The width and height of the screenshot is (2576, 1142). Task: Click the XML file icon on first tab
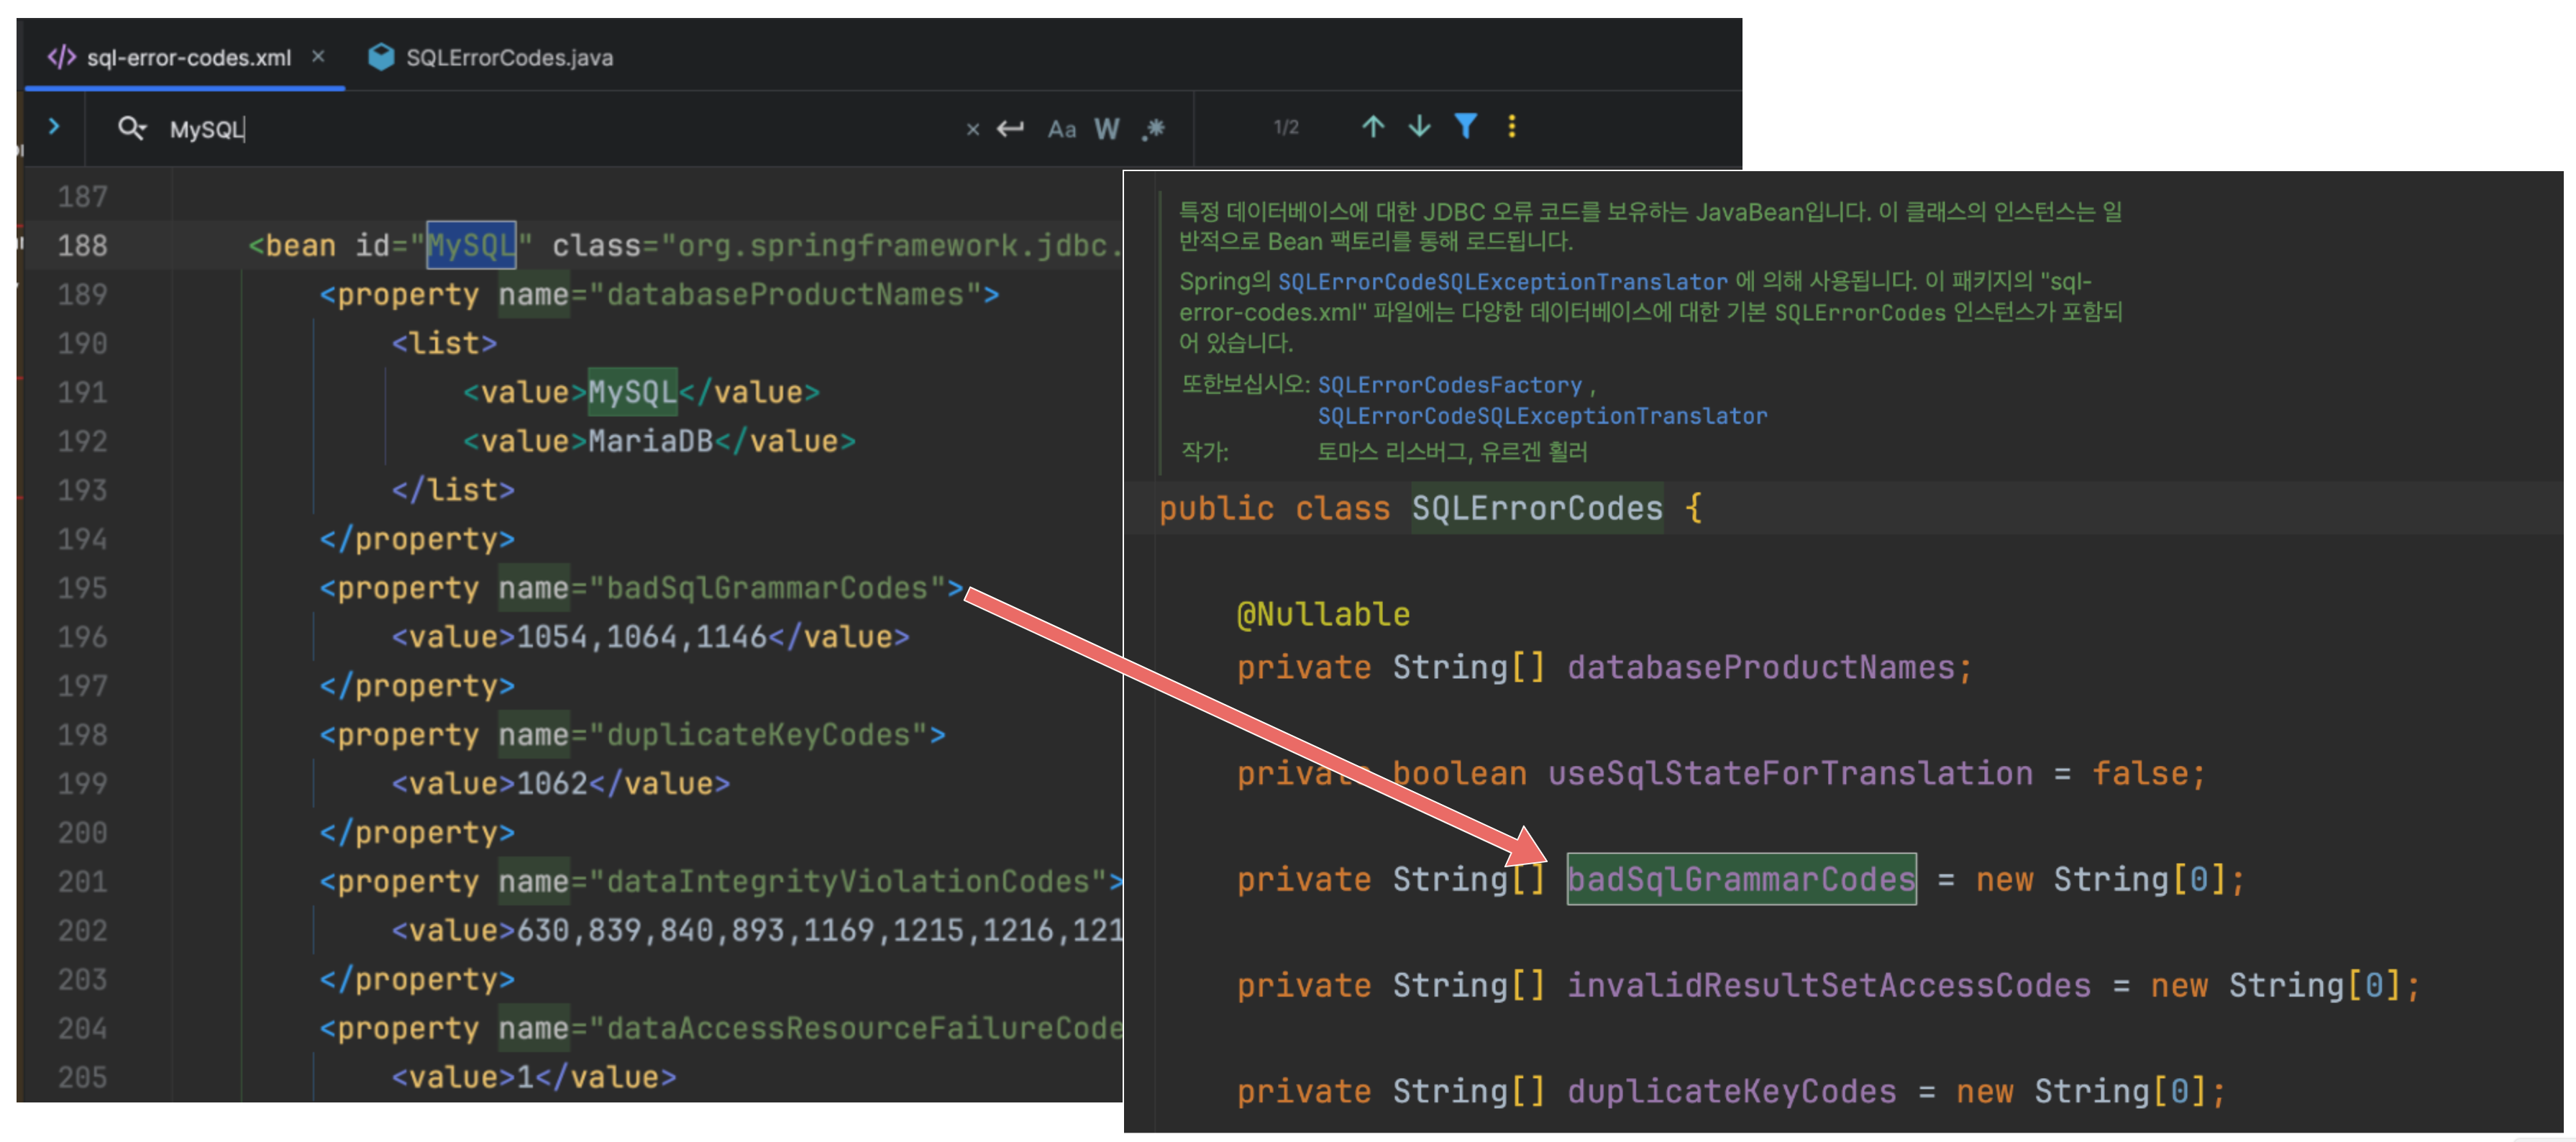click(x=62, y=57)
